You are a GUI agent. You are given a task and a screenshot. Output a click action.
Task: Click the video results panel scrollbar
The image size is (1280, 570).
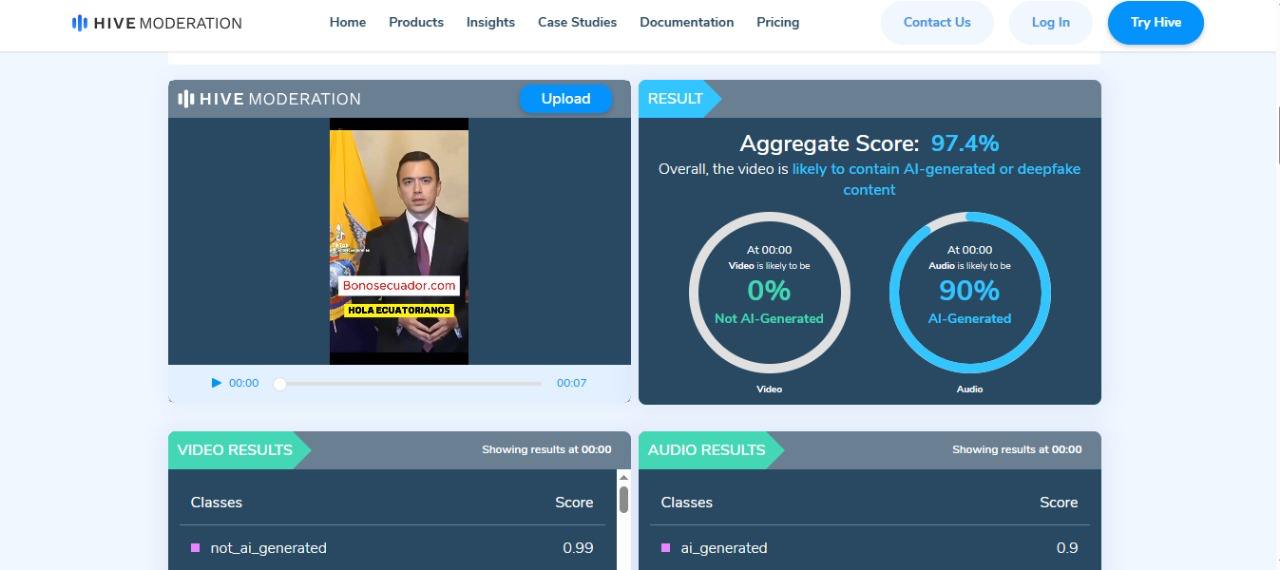pos(623,500)
